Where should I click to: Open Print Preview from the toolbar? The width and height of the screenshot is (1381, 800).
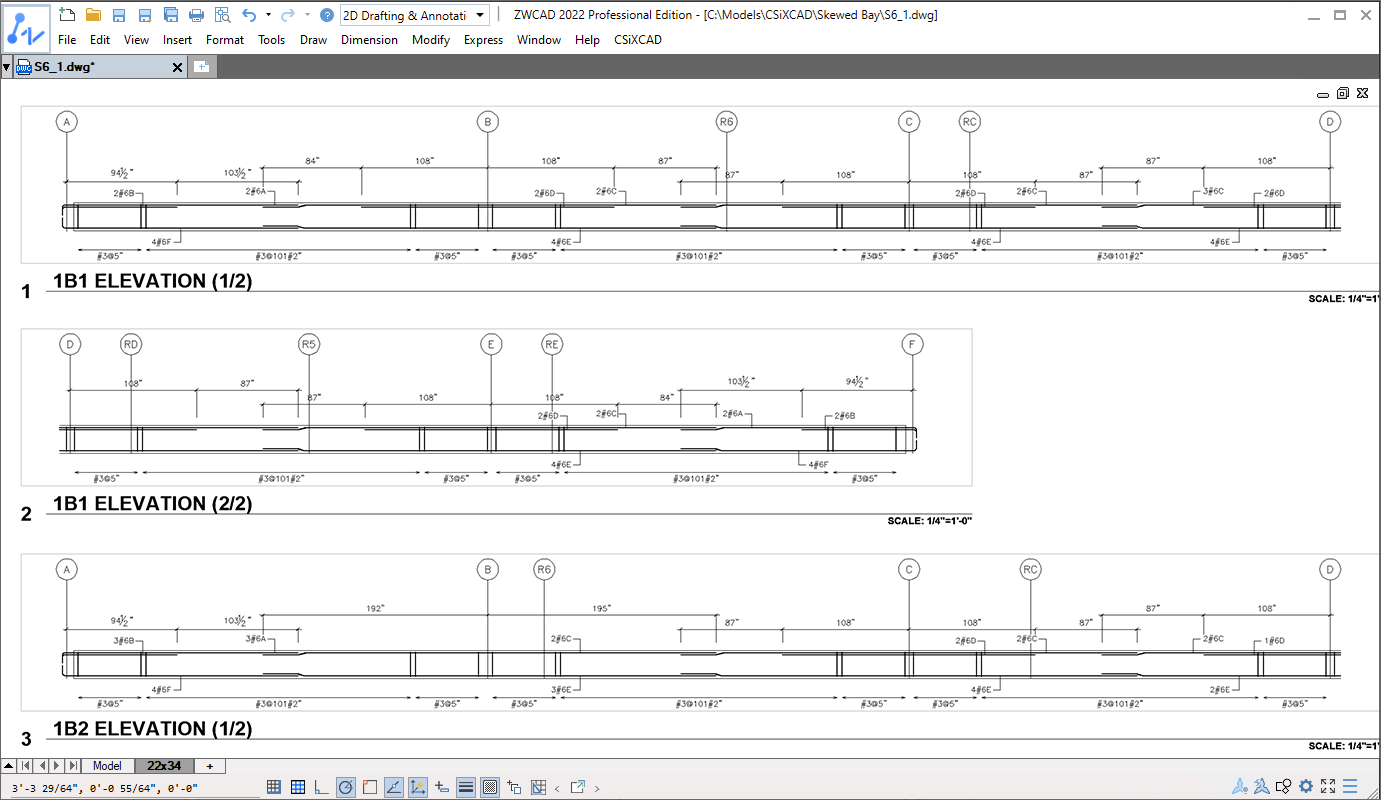click(222, 15)
